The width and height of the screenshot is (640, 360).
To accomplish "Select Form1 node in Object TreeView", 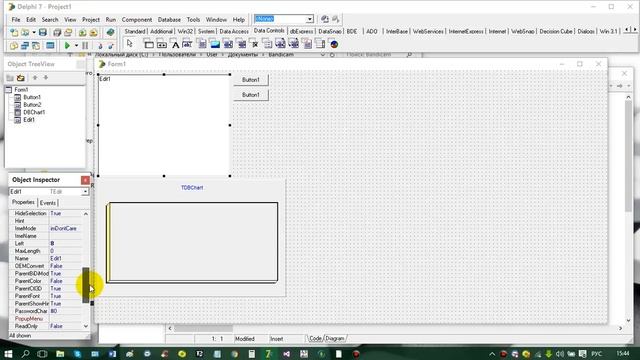I will [x=21, y=90].
